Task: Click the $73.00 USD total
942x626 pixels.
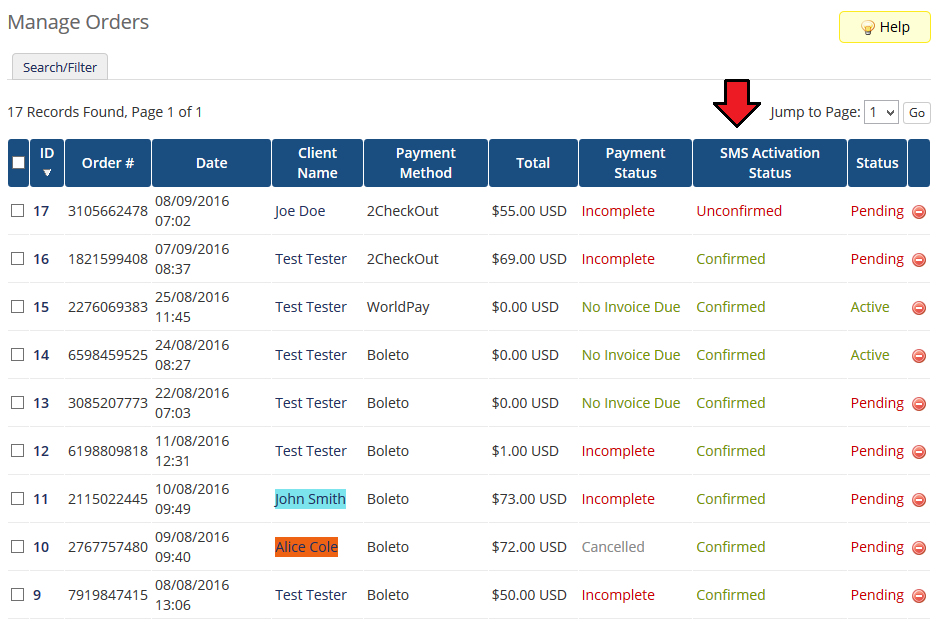Action: (529, 499)
